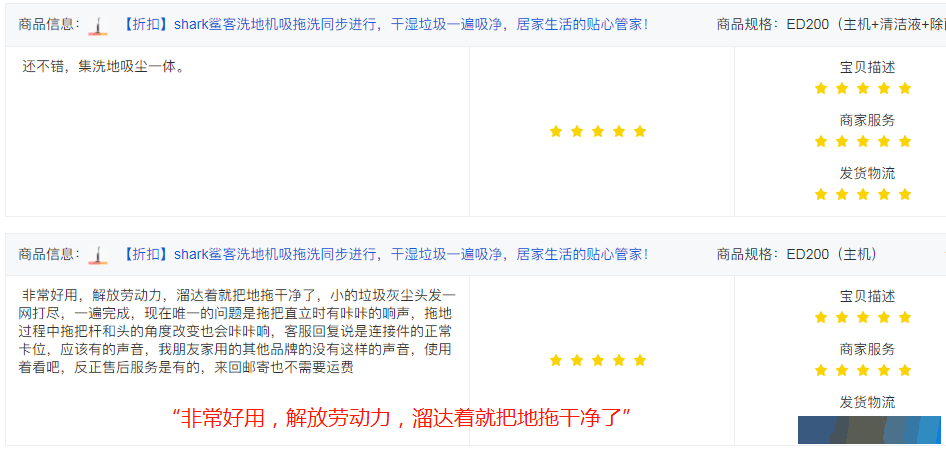946x450 pixels.
Task: Click the 发货物流 label in the second review
Action: (868, 402)
